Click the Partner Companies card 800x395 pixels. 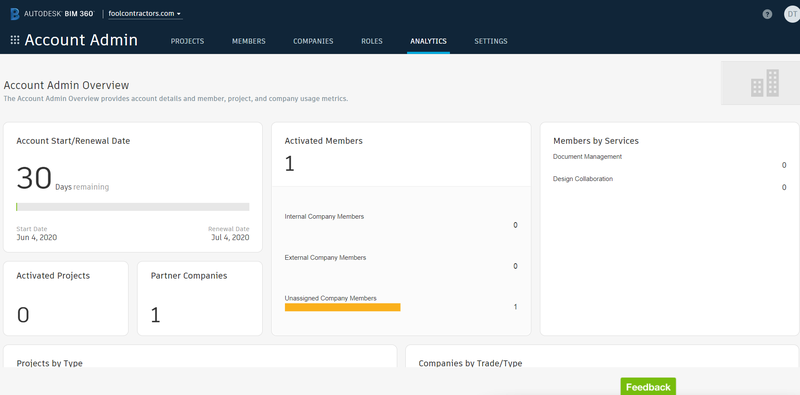[200, 299]
